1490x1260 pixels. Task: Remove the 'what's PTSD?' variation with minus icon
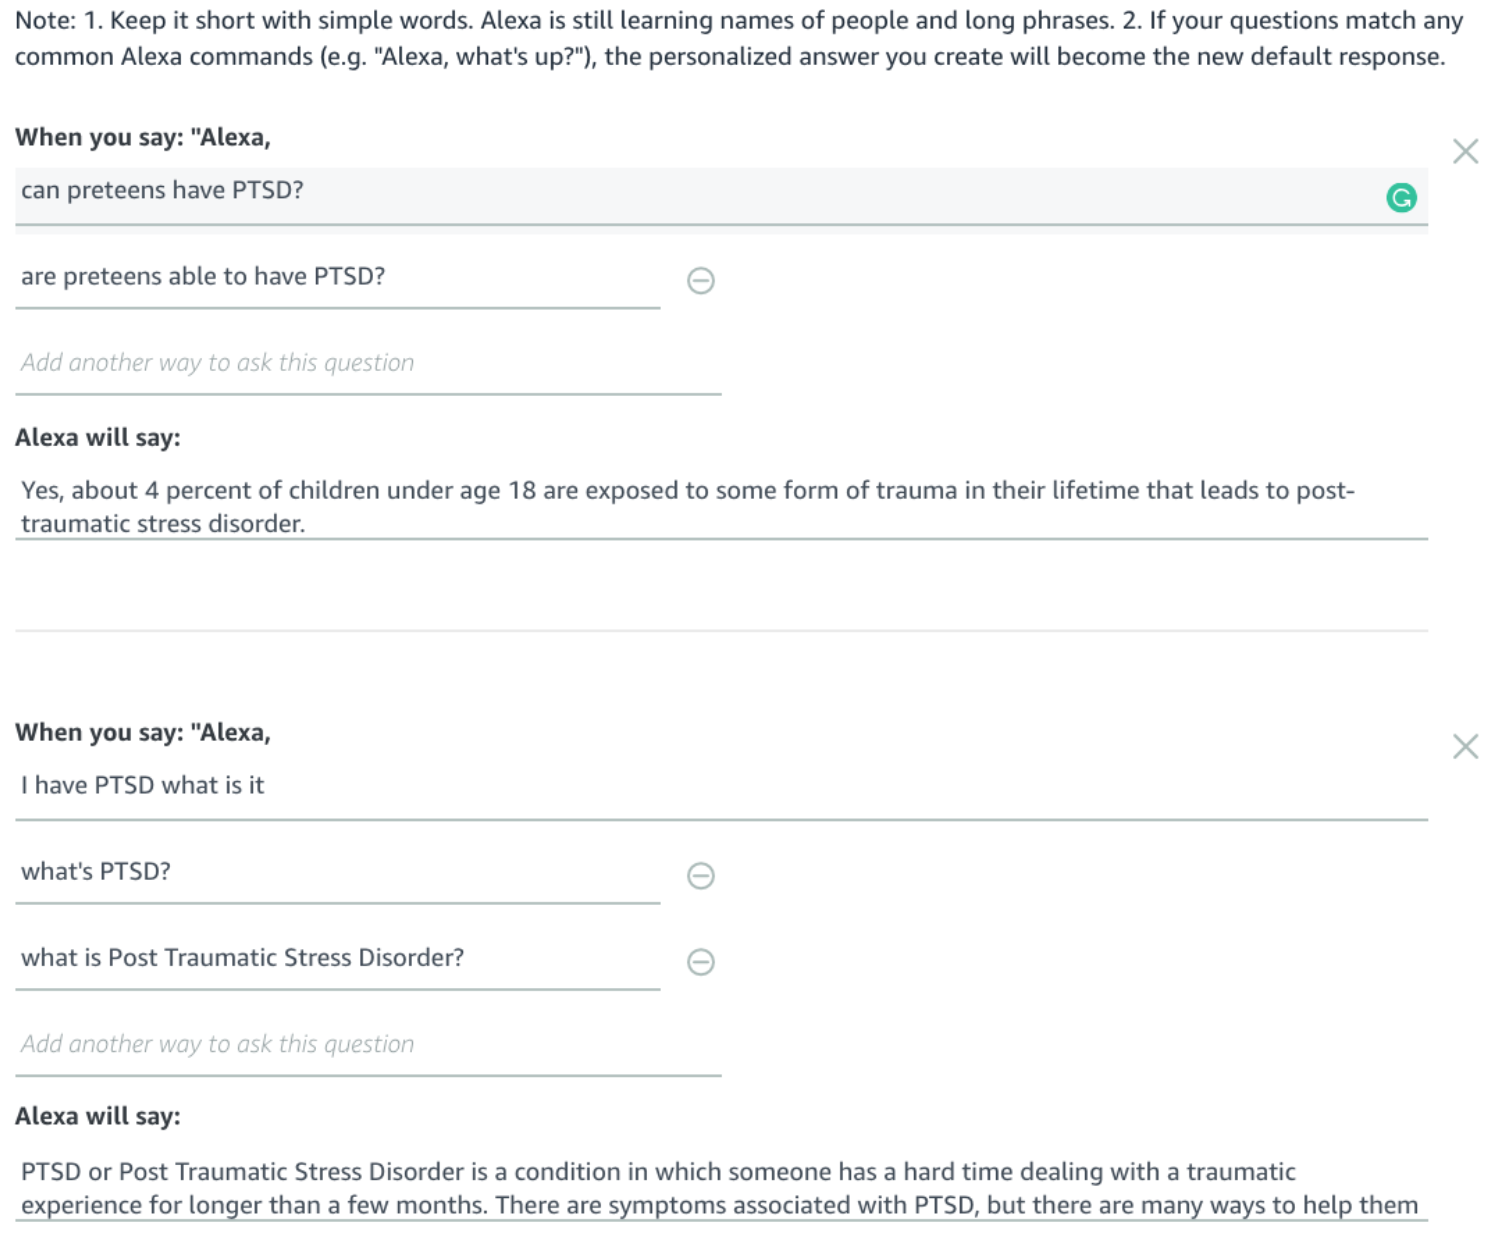pyautogui.click(x=701, y=876)
